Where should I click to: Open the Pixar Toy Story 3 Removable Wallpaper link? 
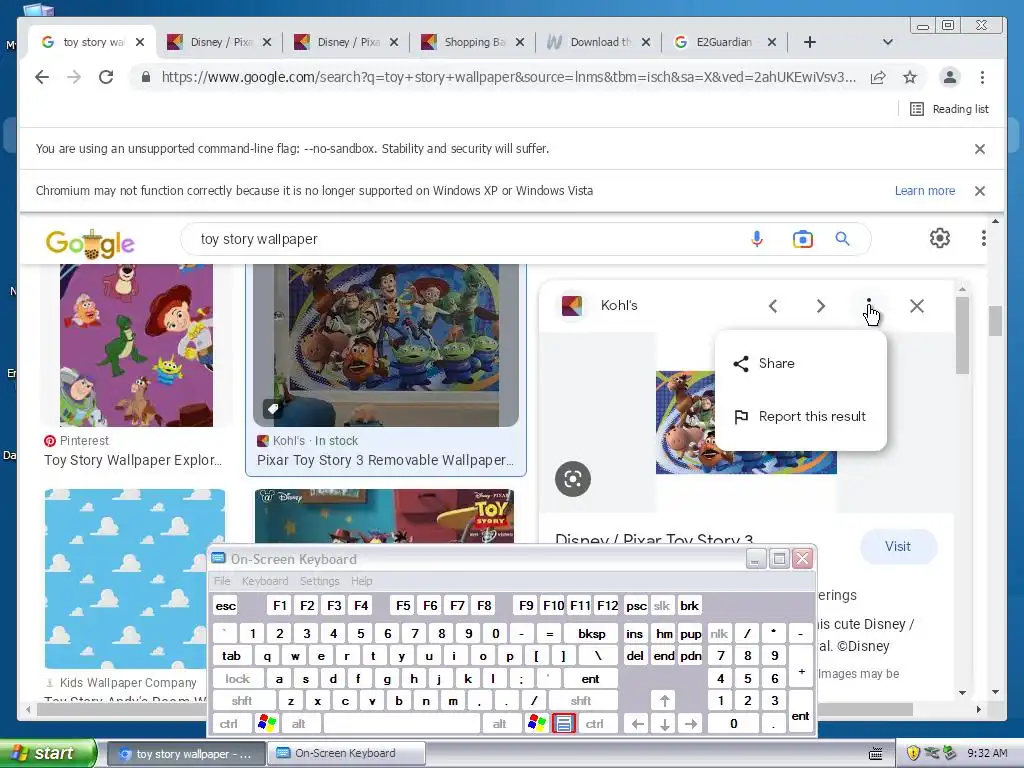[385, 460]
